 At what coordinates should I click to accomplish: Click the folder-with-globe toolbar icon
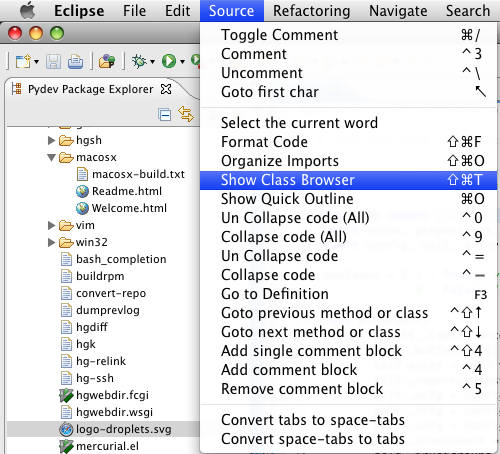(107, 61)
